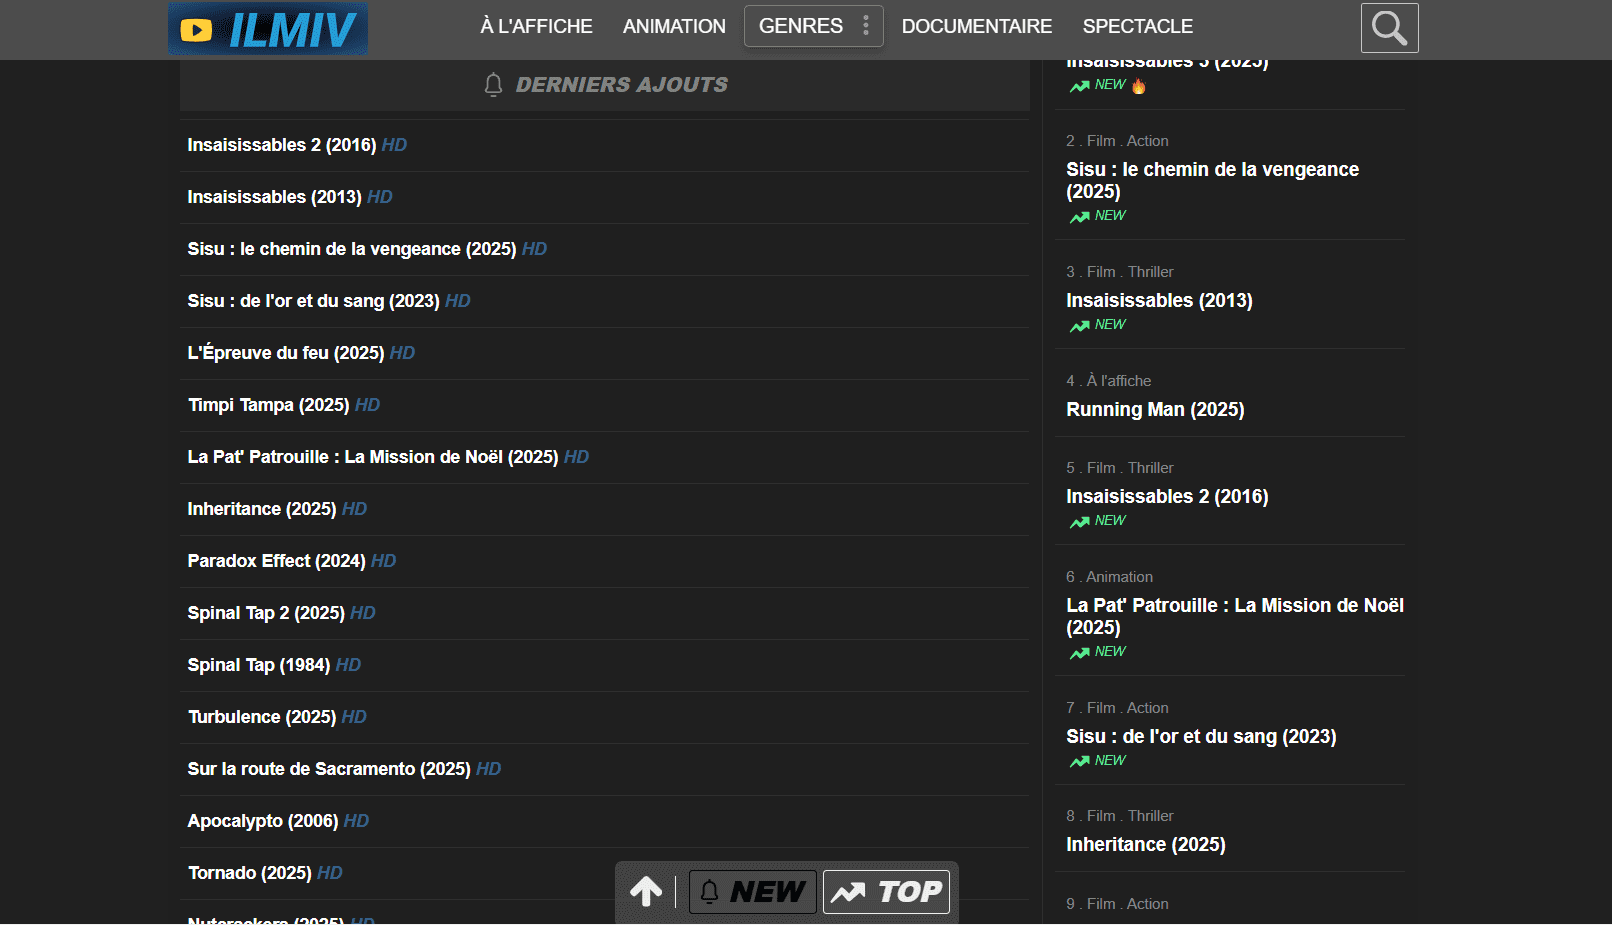
Task: Click the search magnifier icon
Action: (1389, 28)
